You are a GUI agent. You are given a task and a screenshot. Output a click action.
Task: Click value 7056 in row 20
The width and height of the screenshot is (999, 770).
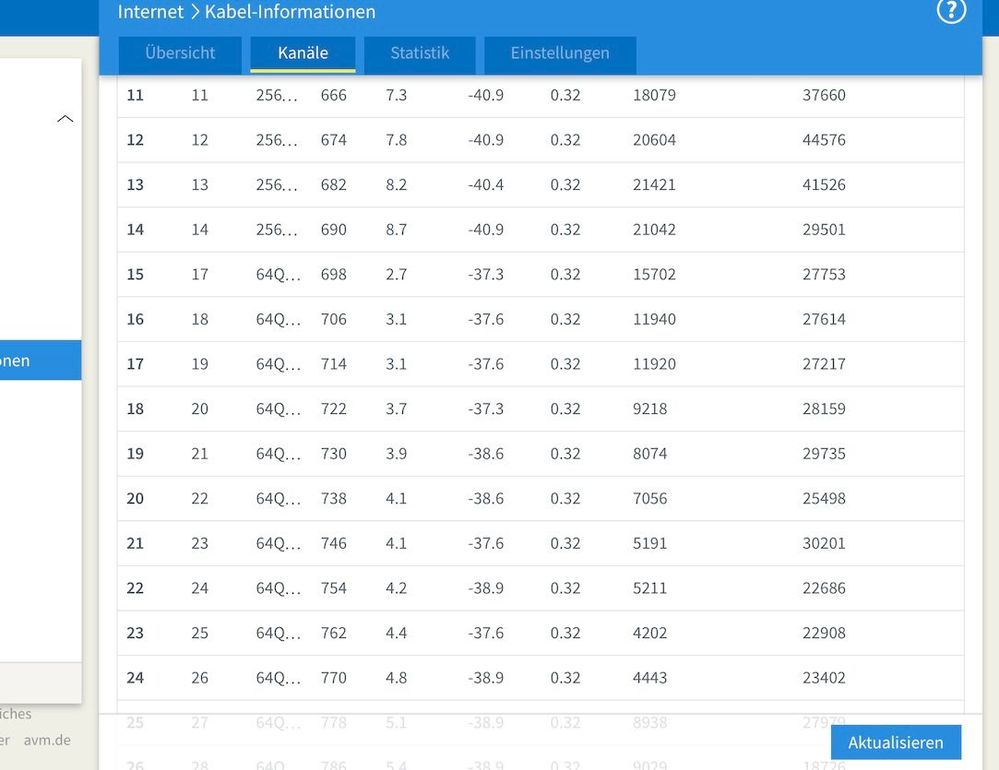coord(650,498)
